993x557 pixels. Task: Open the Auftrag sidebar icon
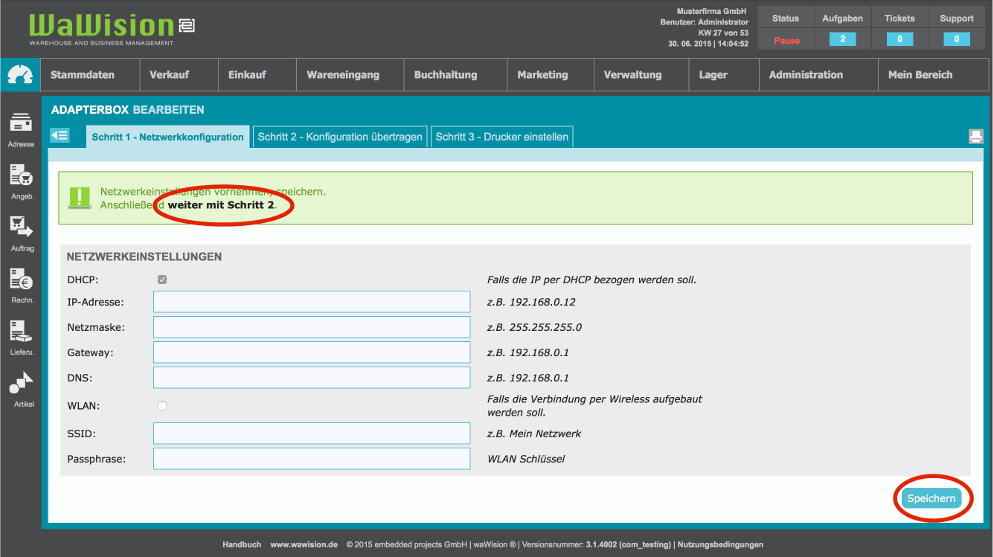pyautogui.click(x=21, y=228)
